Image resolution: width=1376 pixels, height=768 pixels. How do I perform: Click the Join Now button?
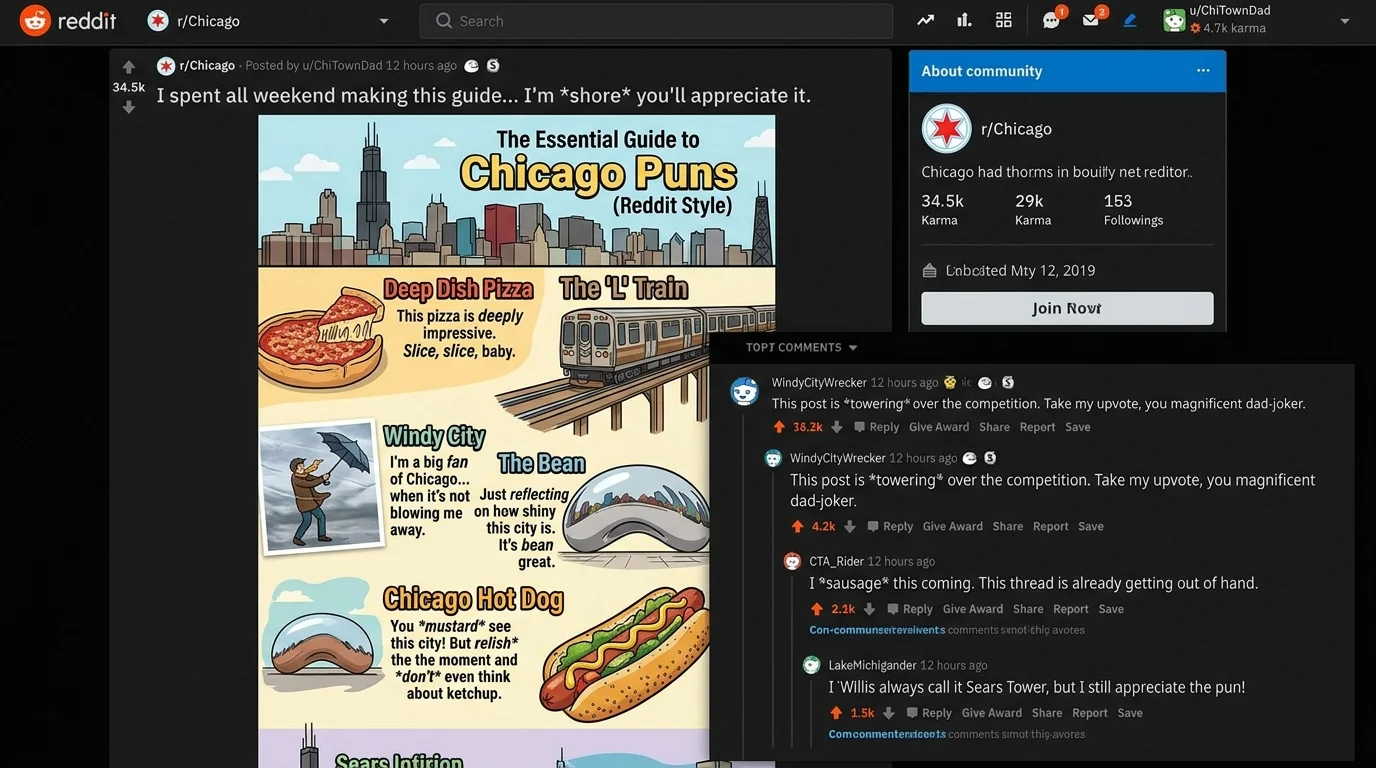tap(1067, 308)
